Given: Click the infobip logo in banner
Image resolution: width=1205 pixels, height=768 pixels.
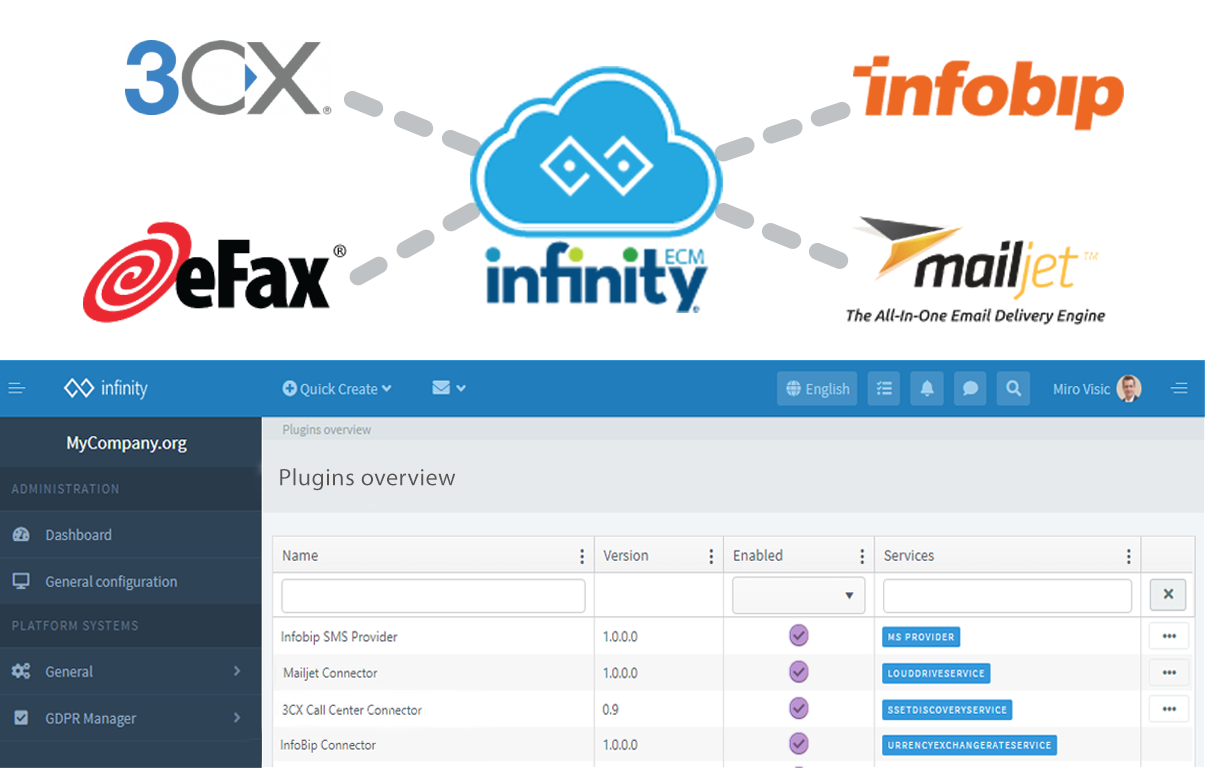Looking at the screenshot, I should click(988, 93).
